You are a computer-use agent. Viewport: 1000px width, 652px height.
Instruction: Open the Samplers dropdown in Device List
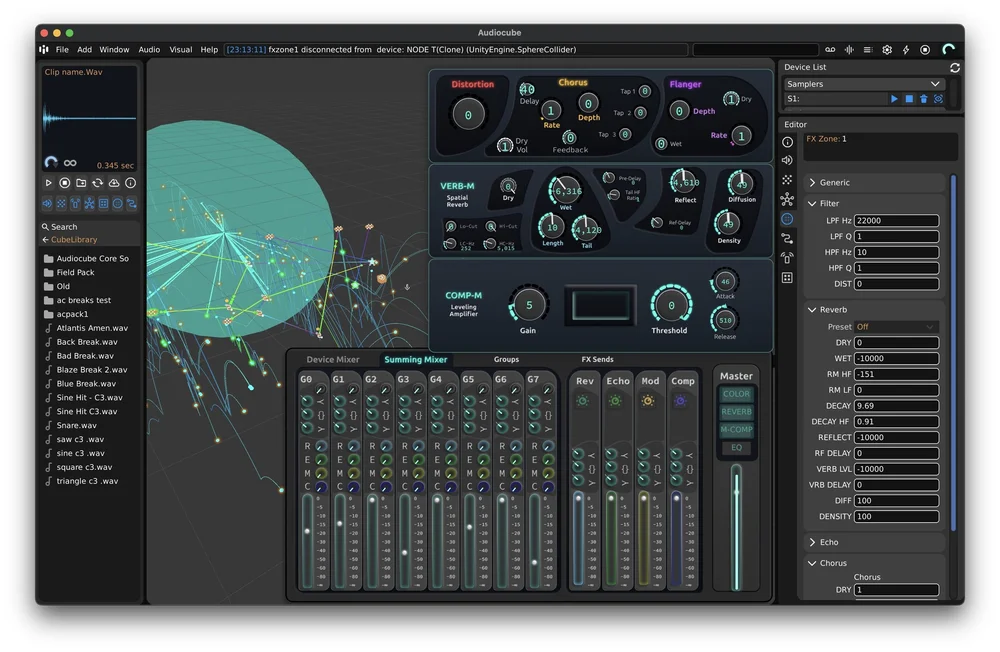pyautogui.click(x=863, y=84)
